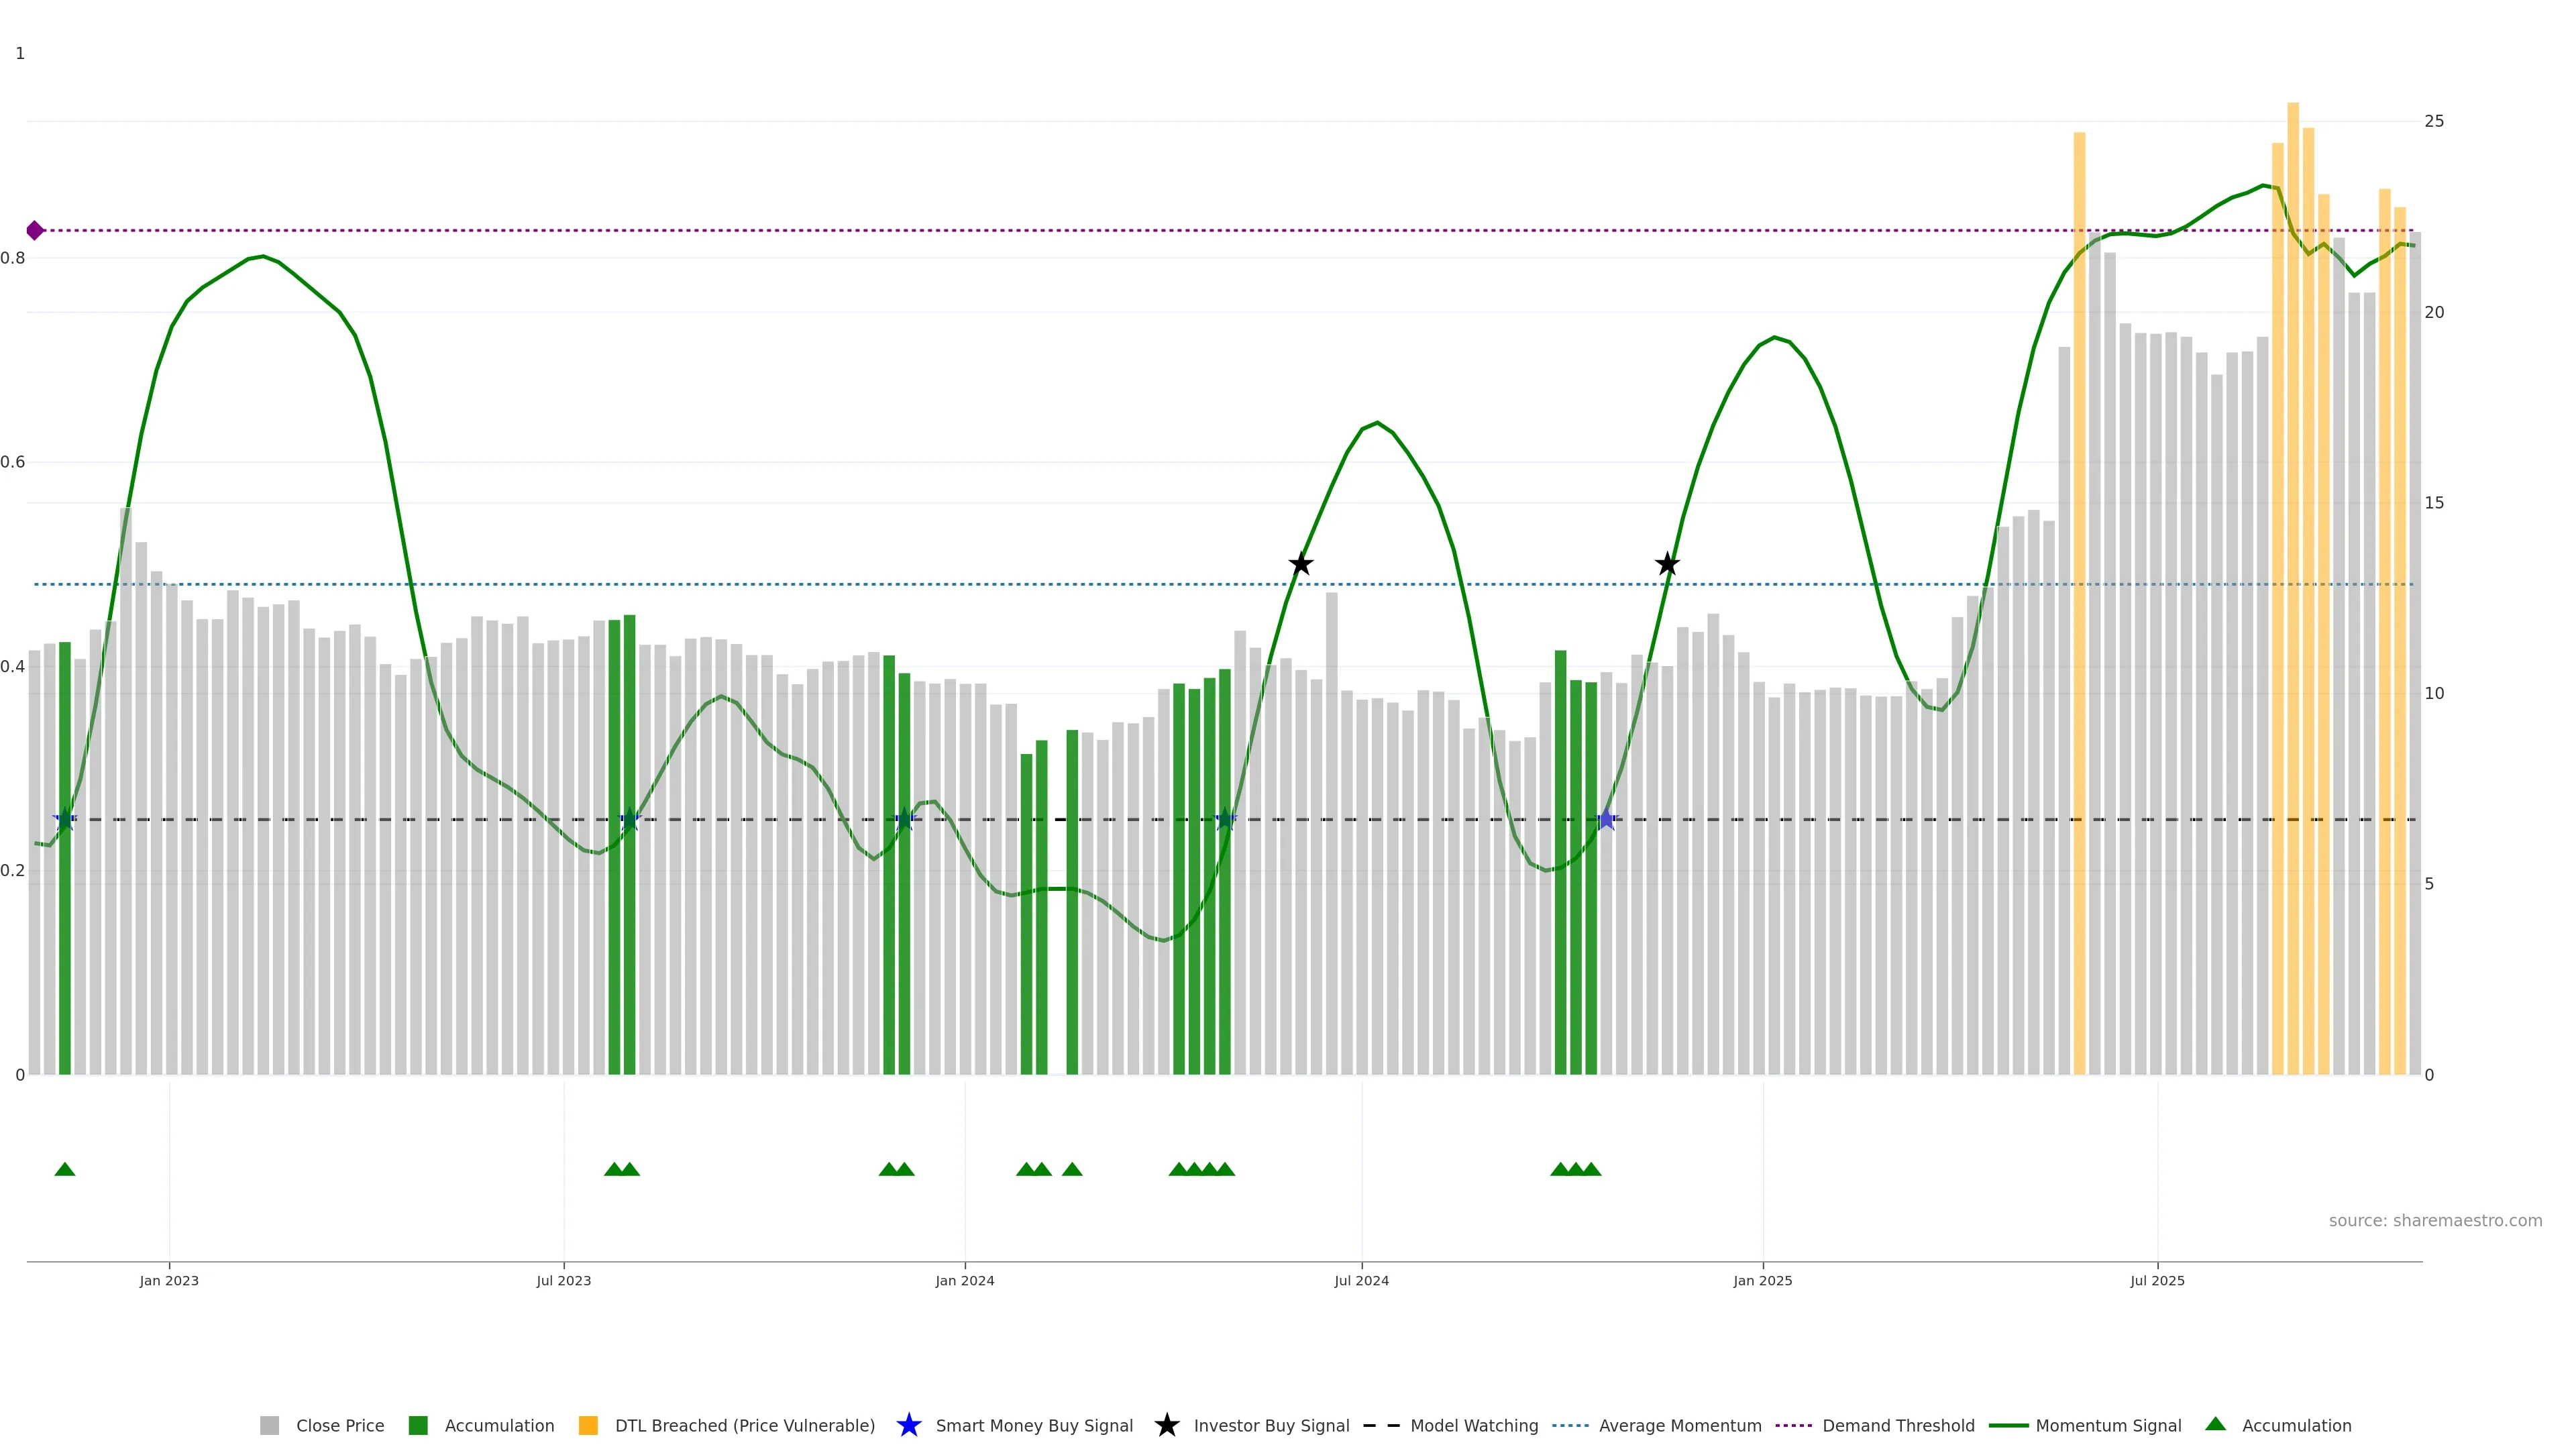Click the green Accumulation square legend icon
The width and height of the screenshot is (2576, 1449).
418,1425
